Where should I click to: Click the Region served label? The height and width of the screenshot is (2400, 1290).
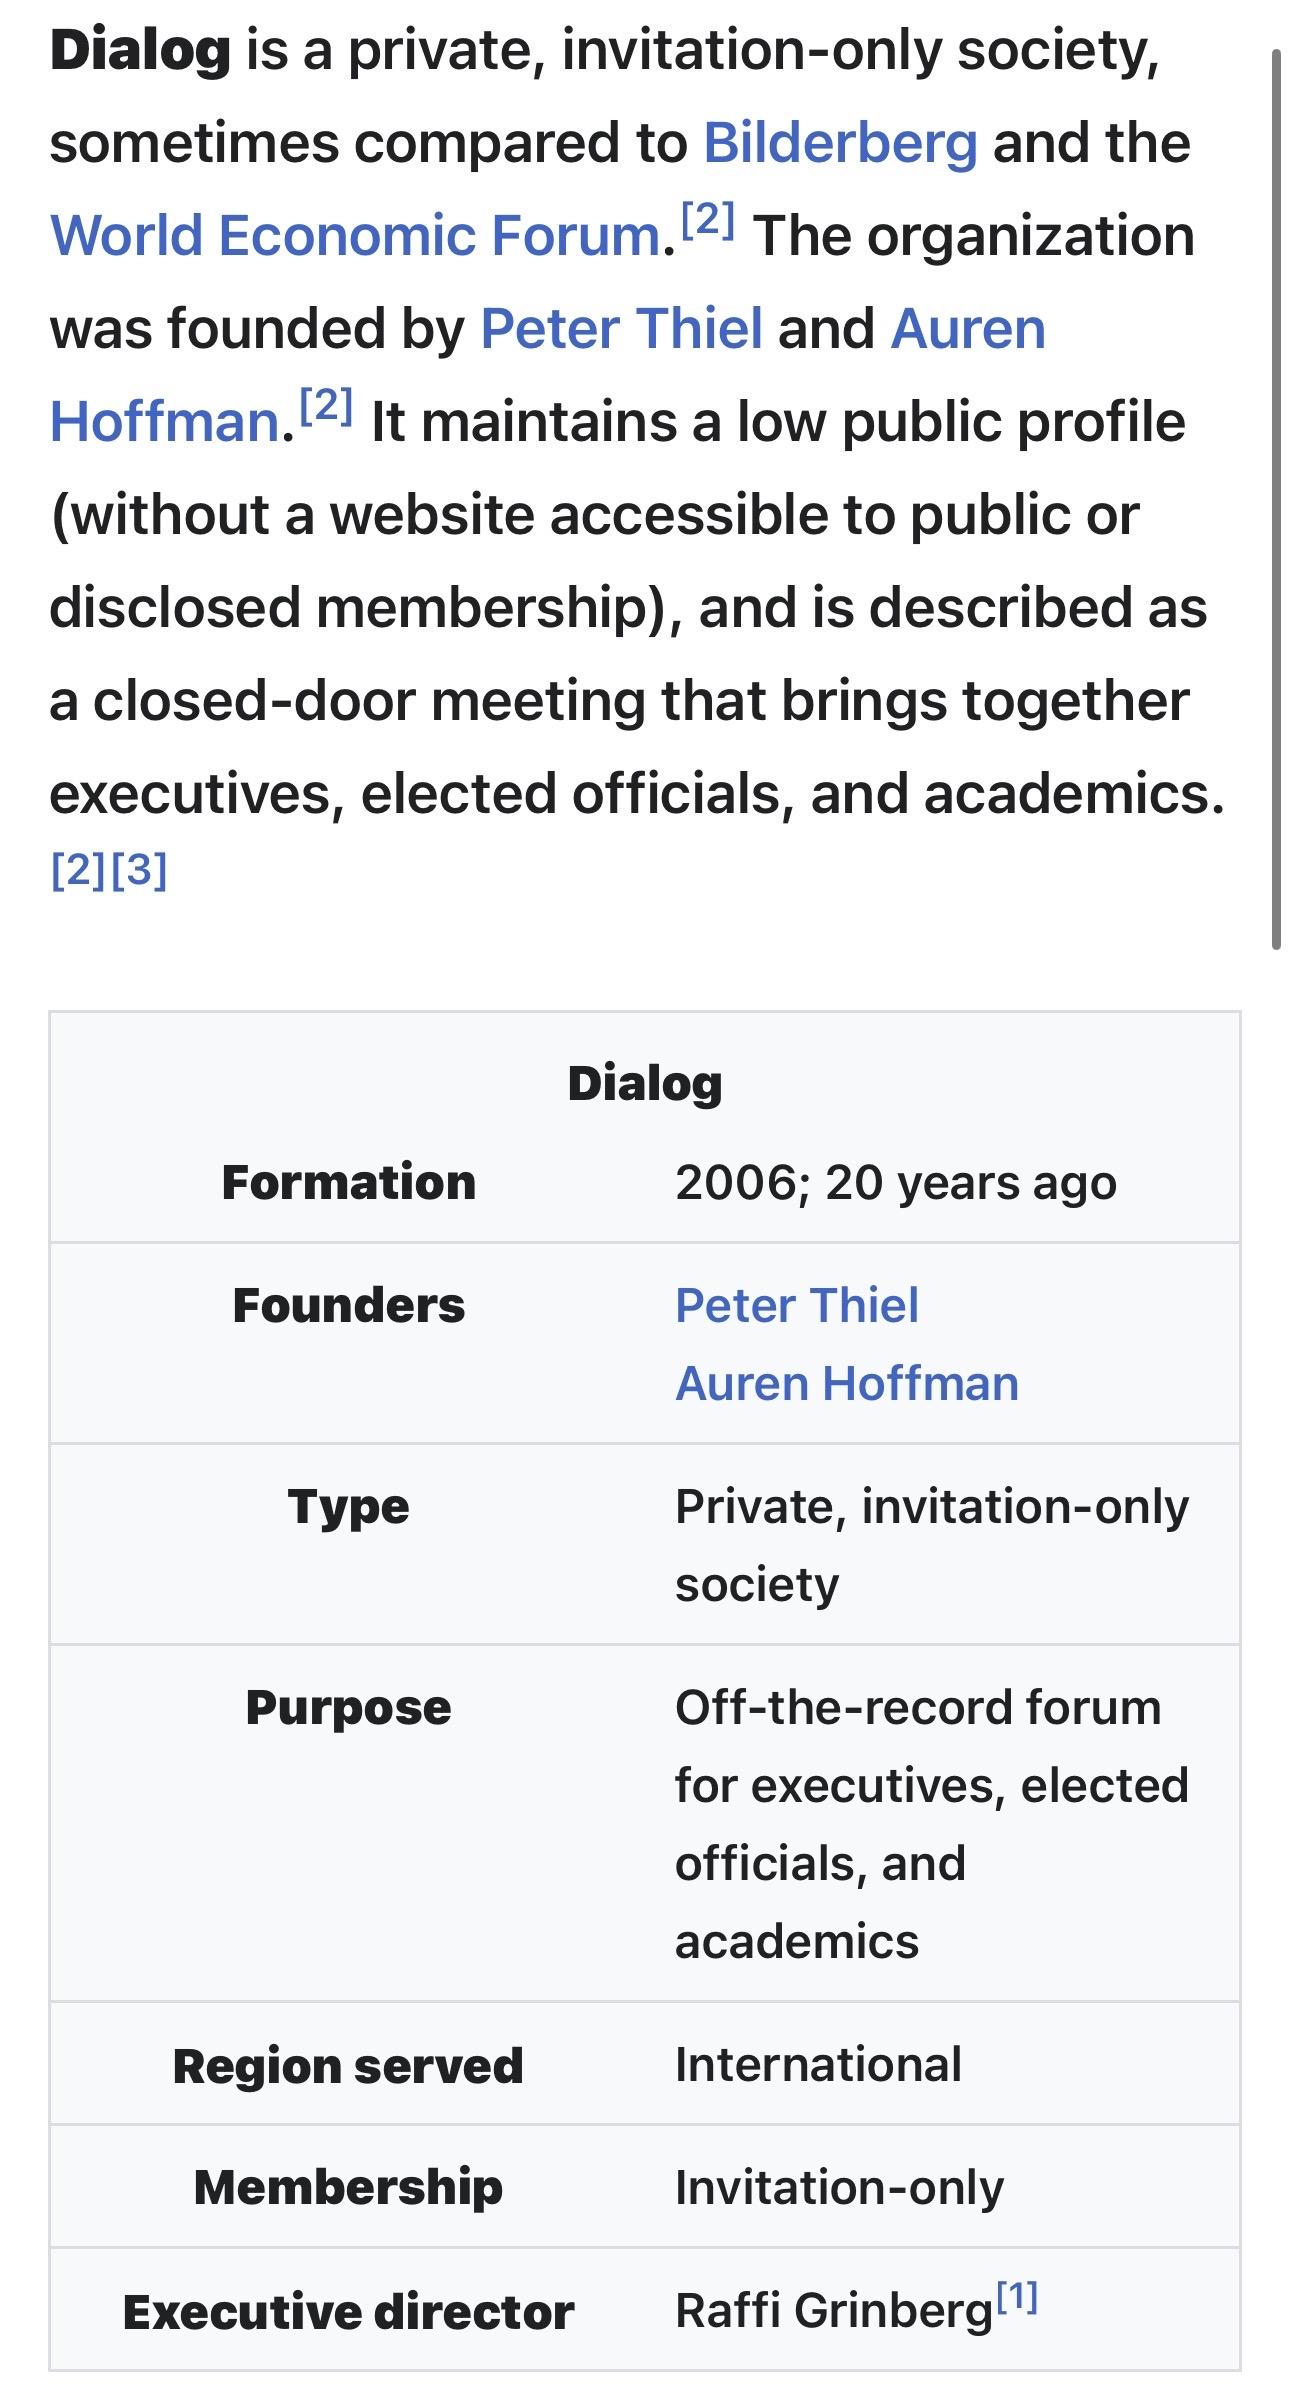(349, 2067)
